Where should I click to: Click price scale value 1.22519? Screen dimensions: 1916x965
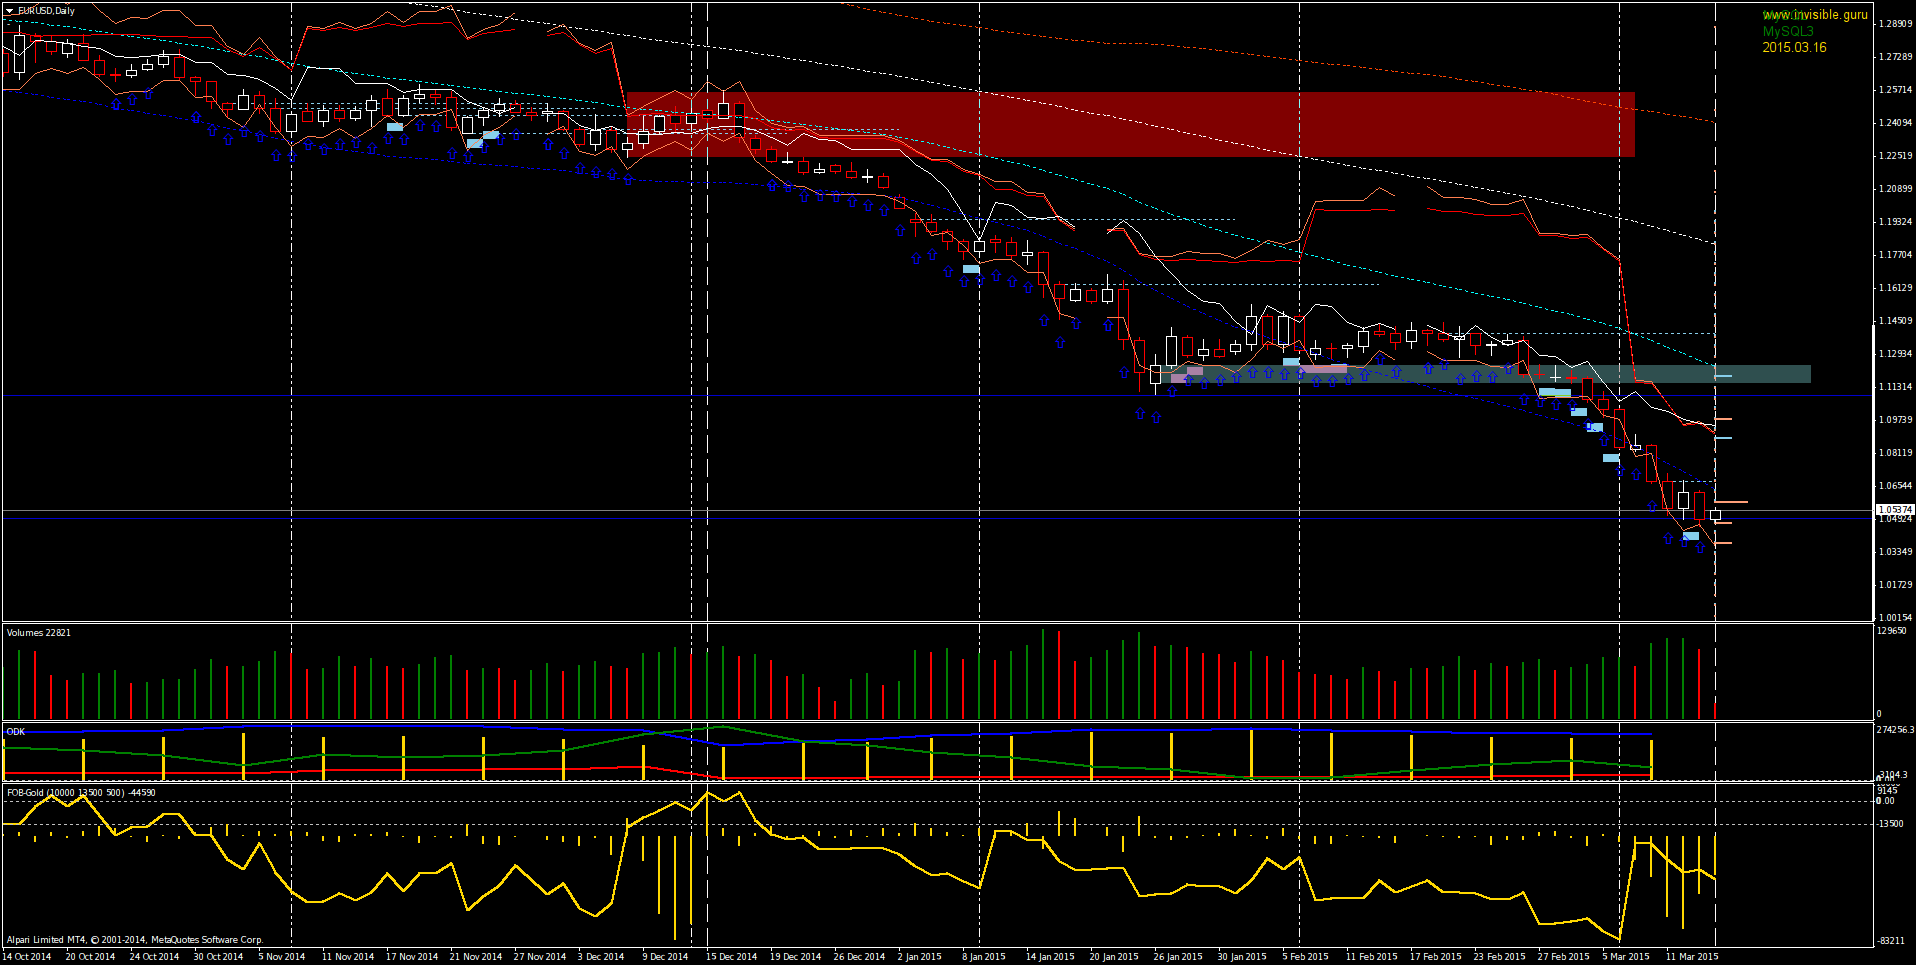coord(1896,156)
